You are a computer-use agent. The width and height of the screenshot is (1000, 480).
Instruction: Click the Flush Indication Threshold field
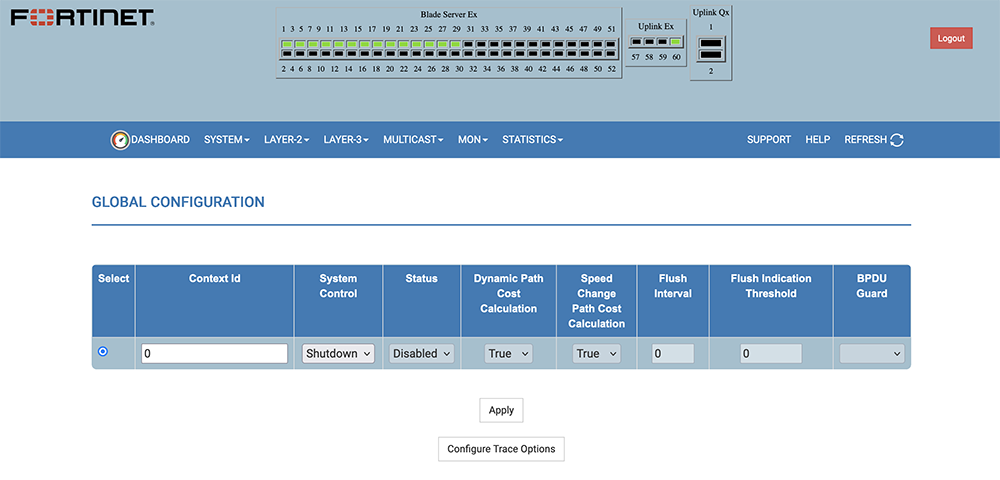point(771,353)
